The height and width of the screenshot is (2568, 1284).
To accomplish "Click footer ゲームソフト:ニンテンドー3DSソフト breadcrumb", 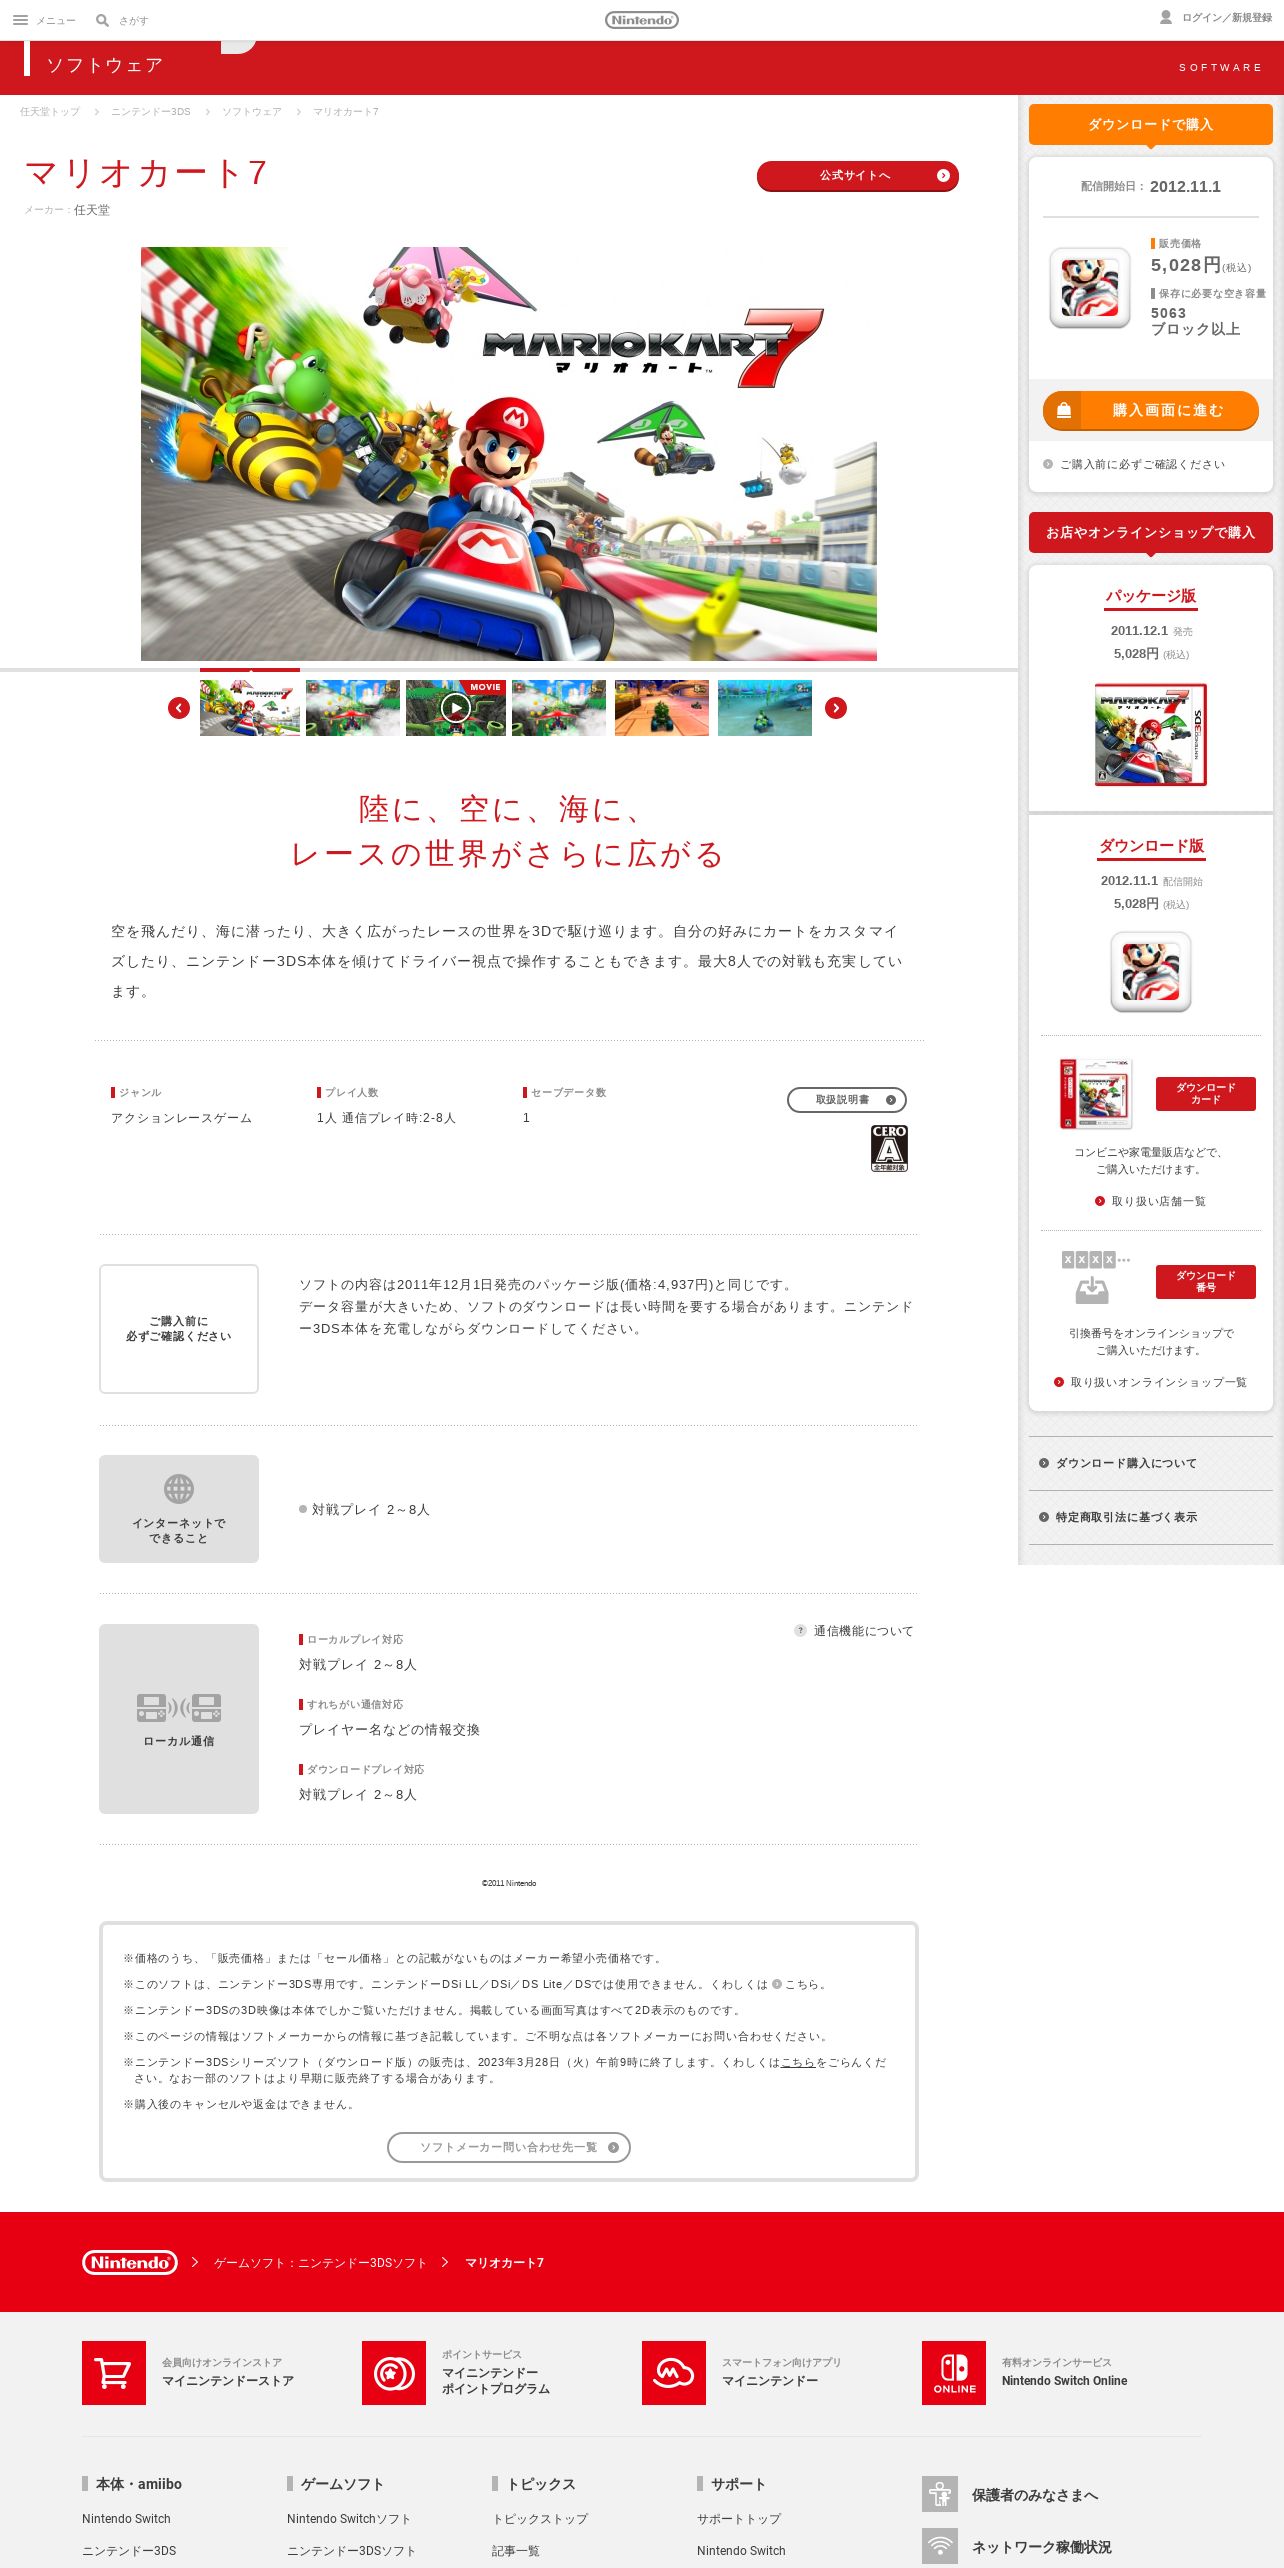I will pos(320,2263).
